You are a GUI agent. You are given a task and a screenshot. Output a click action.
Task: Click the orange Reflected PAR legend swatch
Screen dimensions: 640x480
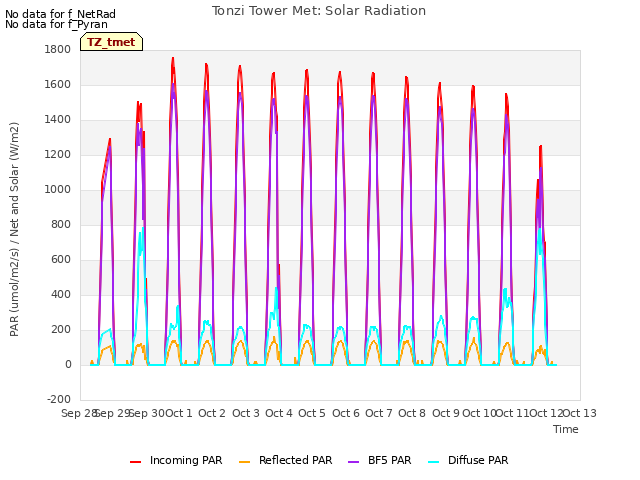coord(244,461)
